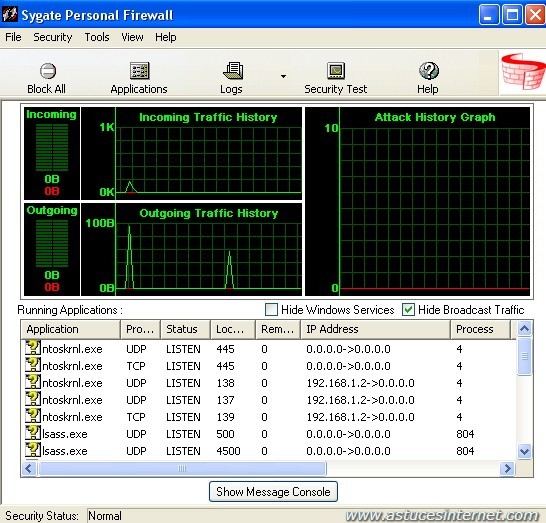Open the Tools menu
Viewport: 546px width, 523px height.
97,37
